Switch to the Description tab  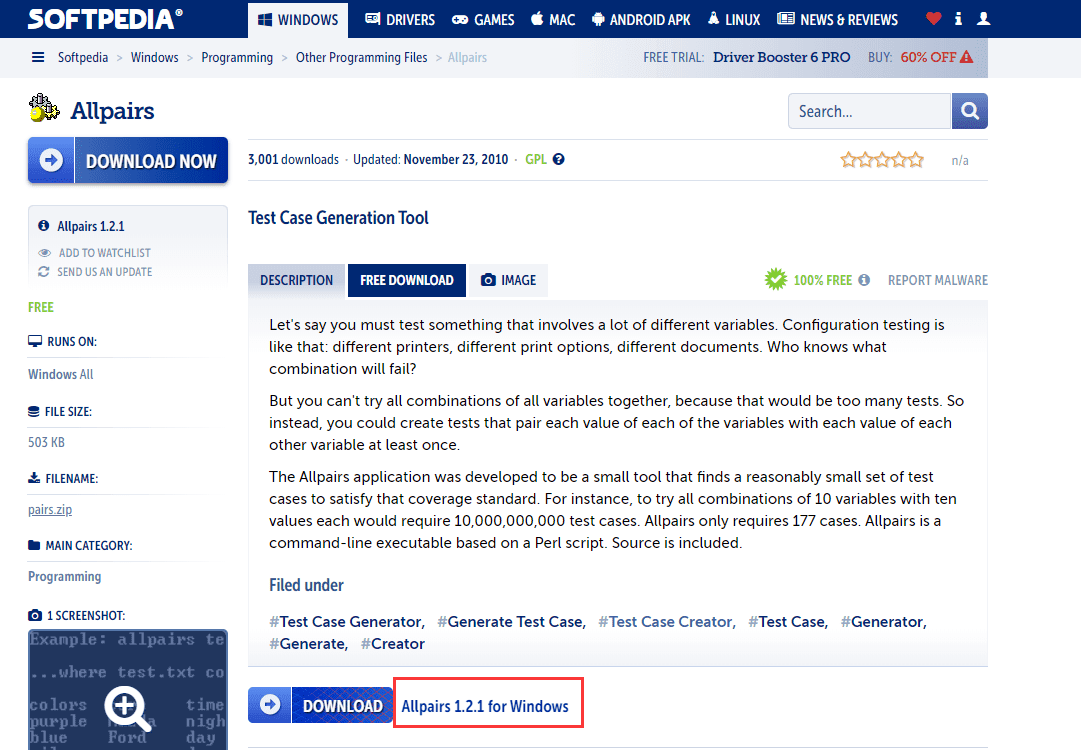tap(296, 281)
